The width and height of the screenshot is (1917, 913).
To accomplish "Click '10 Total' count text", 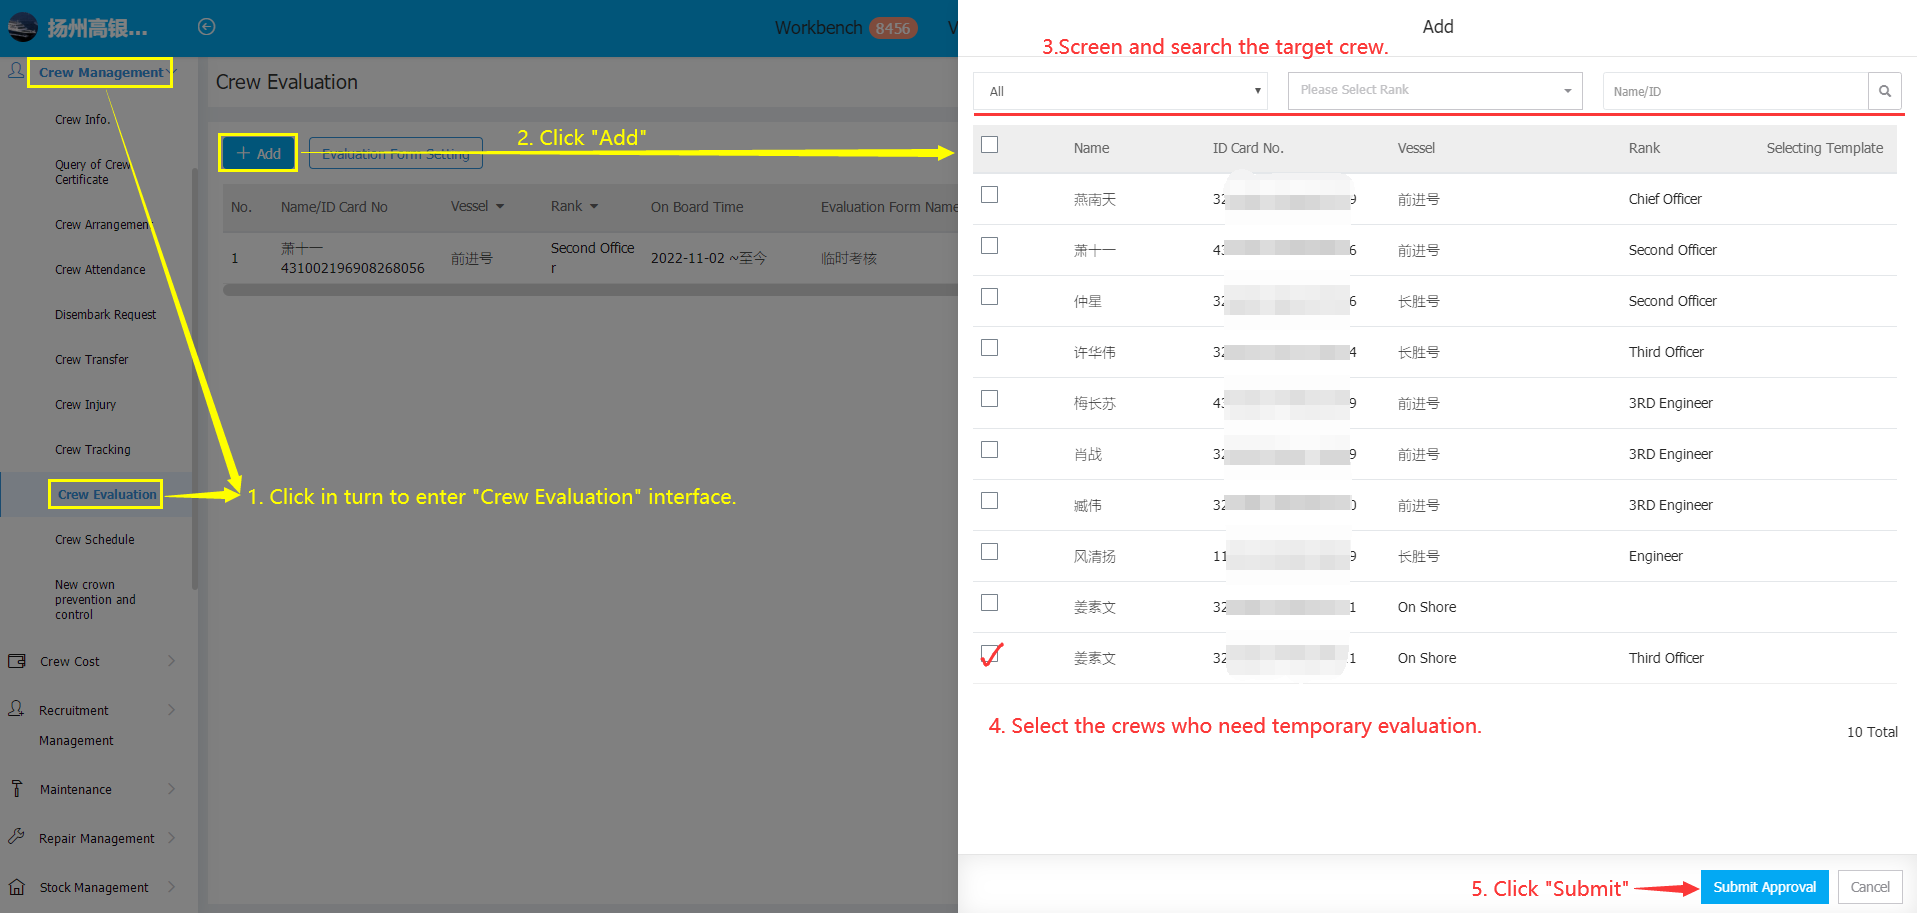I will (1871, 732).
